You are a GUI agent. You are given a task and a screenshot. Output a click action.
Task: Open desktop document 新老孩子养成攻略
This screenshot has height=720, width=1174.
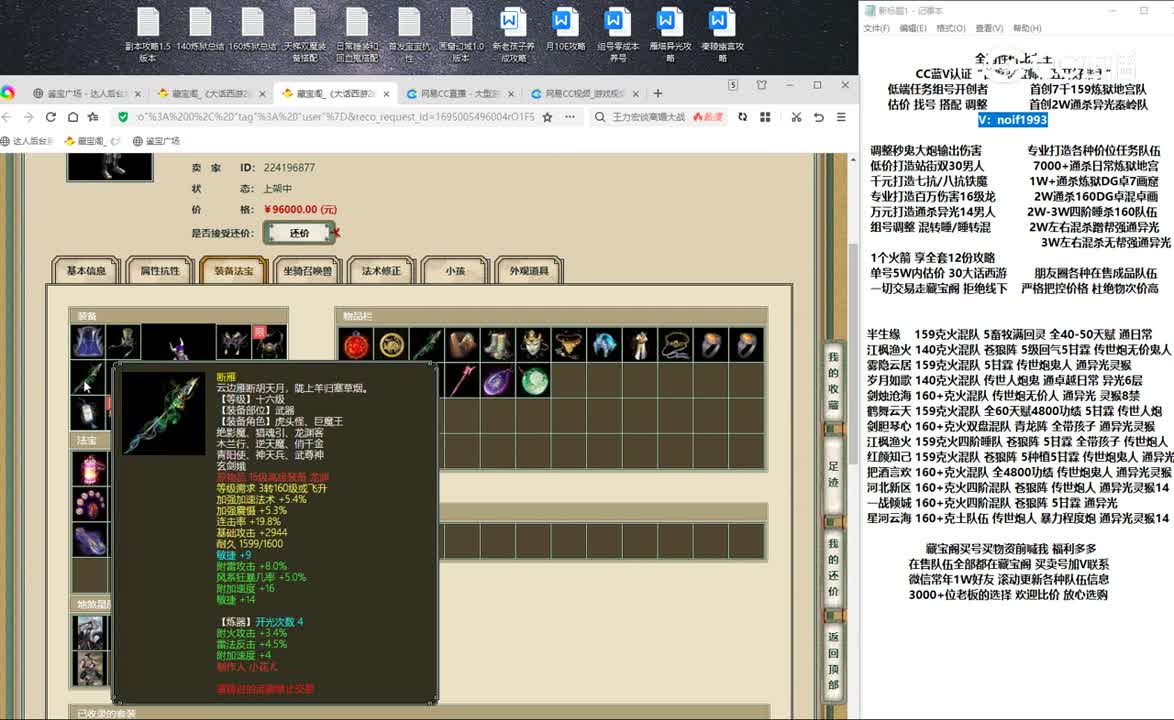514,34
